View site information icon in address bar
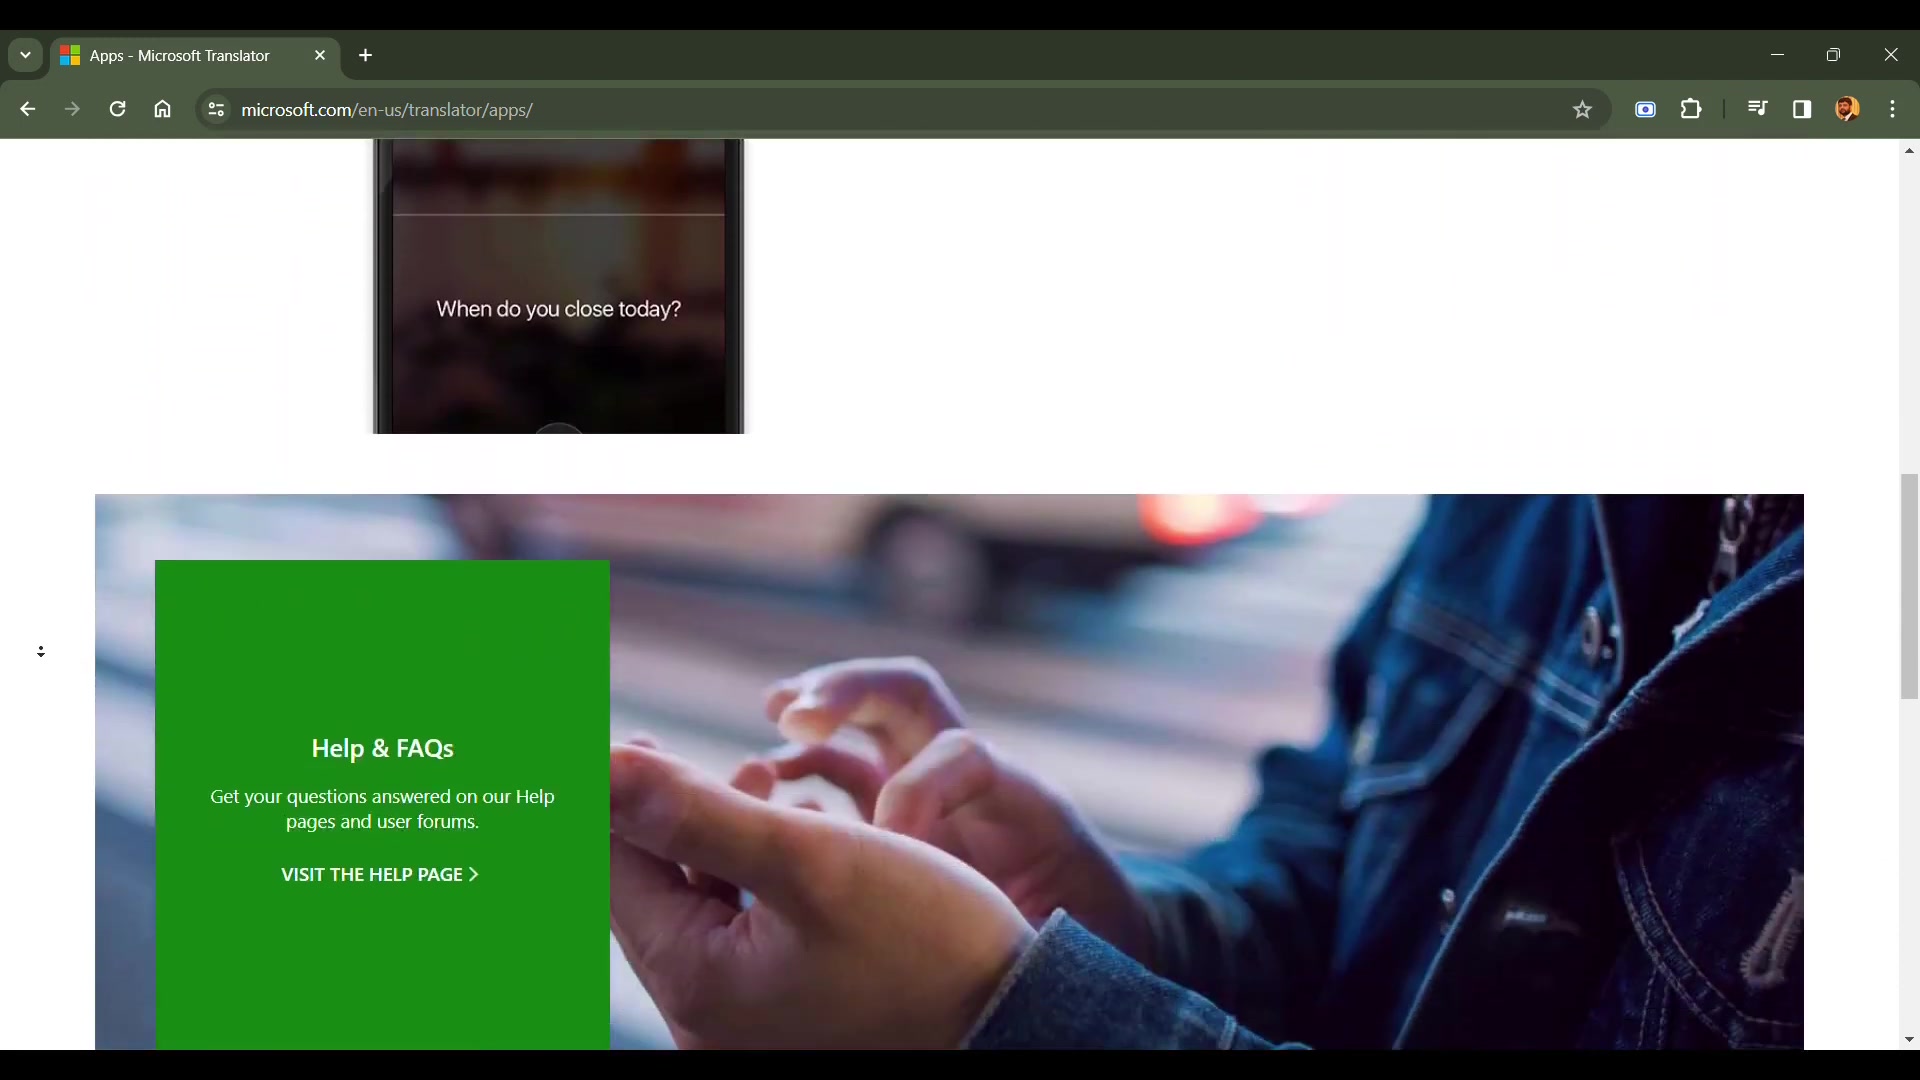Image resolution: width=1920 pixels, height=1080 pixels. click(x=215, y=109)
